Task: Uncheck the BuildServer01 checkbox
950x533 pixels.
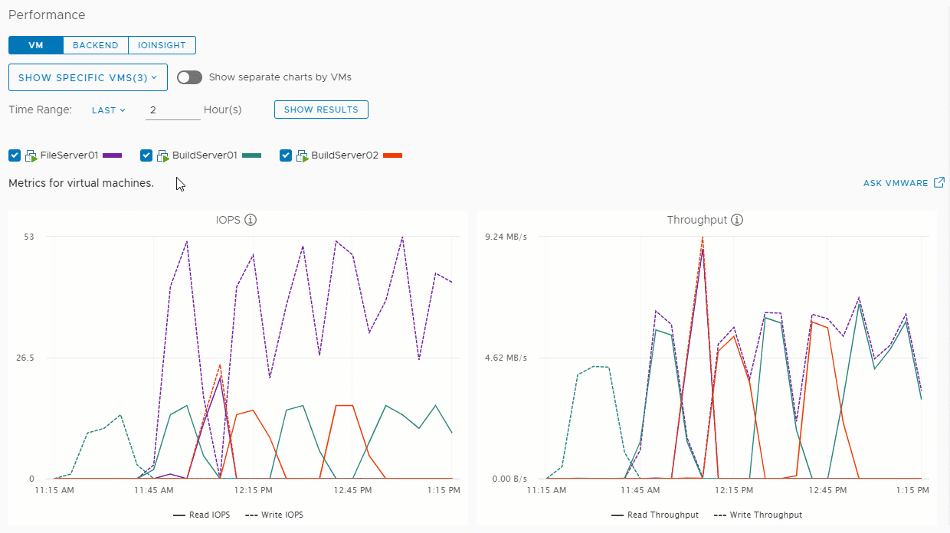Action: tap(147, 156)
